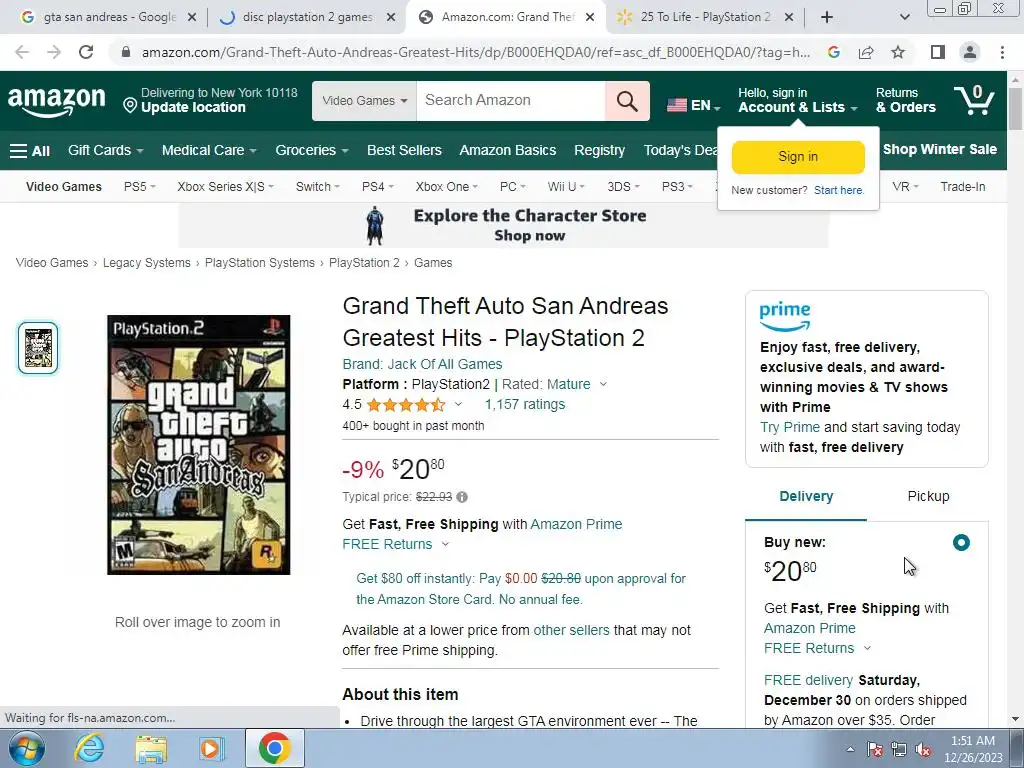Viewport: 1024px width, 768px height.
Task: Click the share page icon in address bar
Action: pyautogui.click(x=866, y=52)
